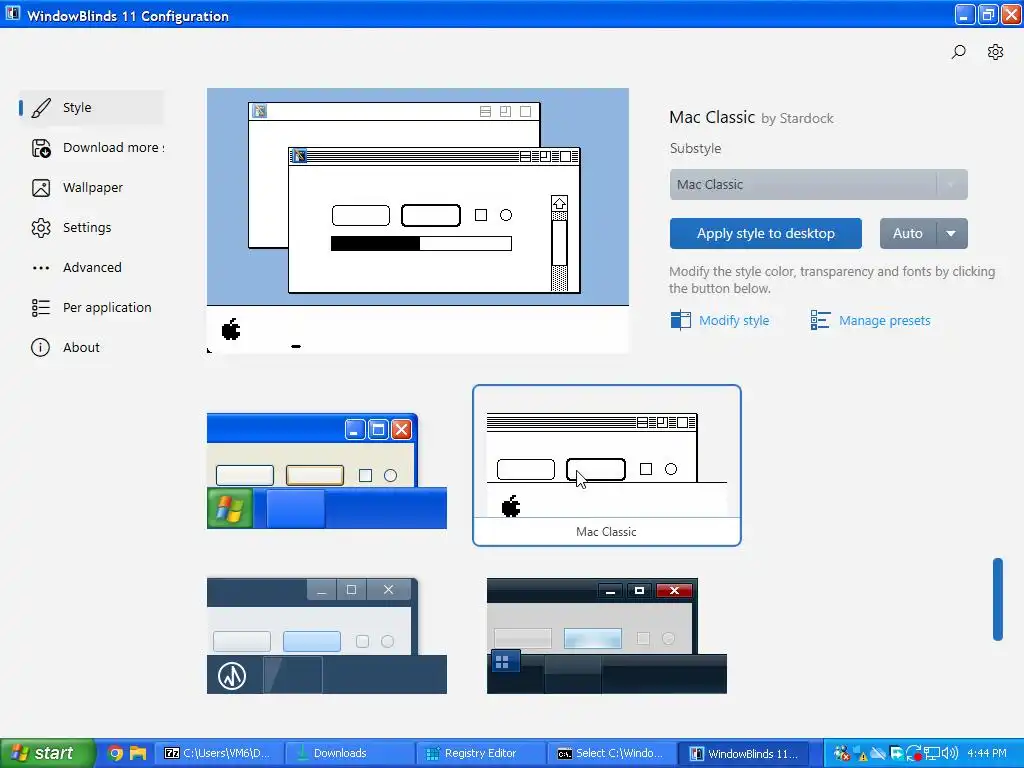Open the Settings section in sidebar

(x=91, y=228)
